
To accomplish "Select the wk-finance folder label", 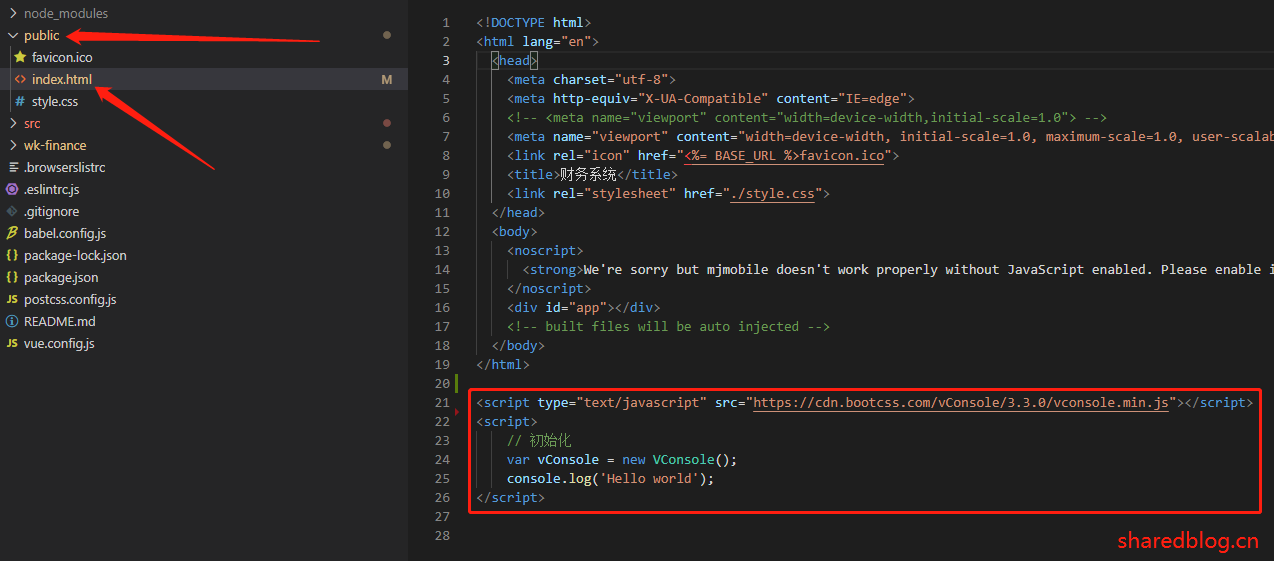I will [x=55, y=145].
